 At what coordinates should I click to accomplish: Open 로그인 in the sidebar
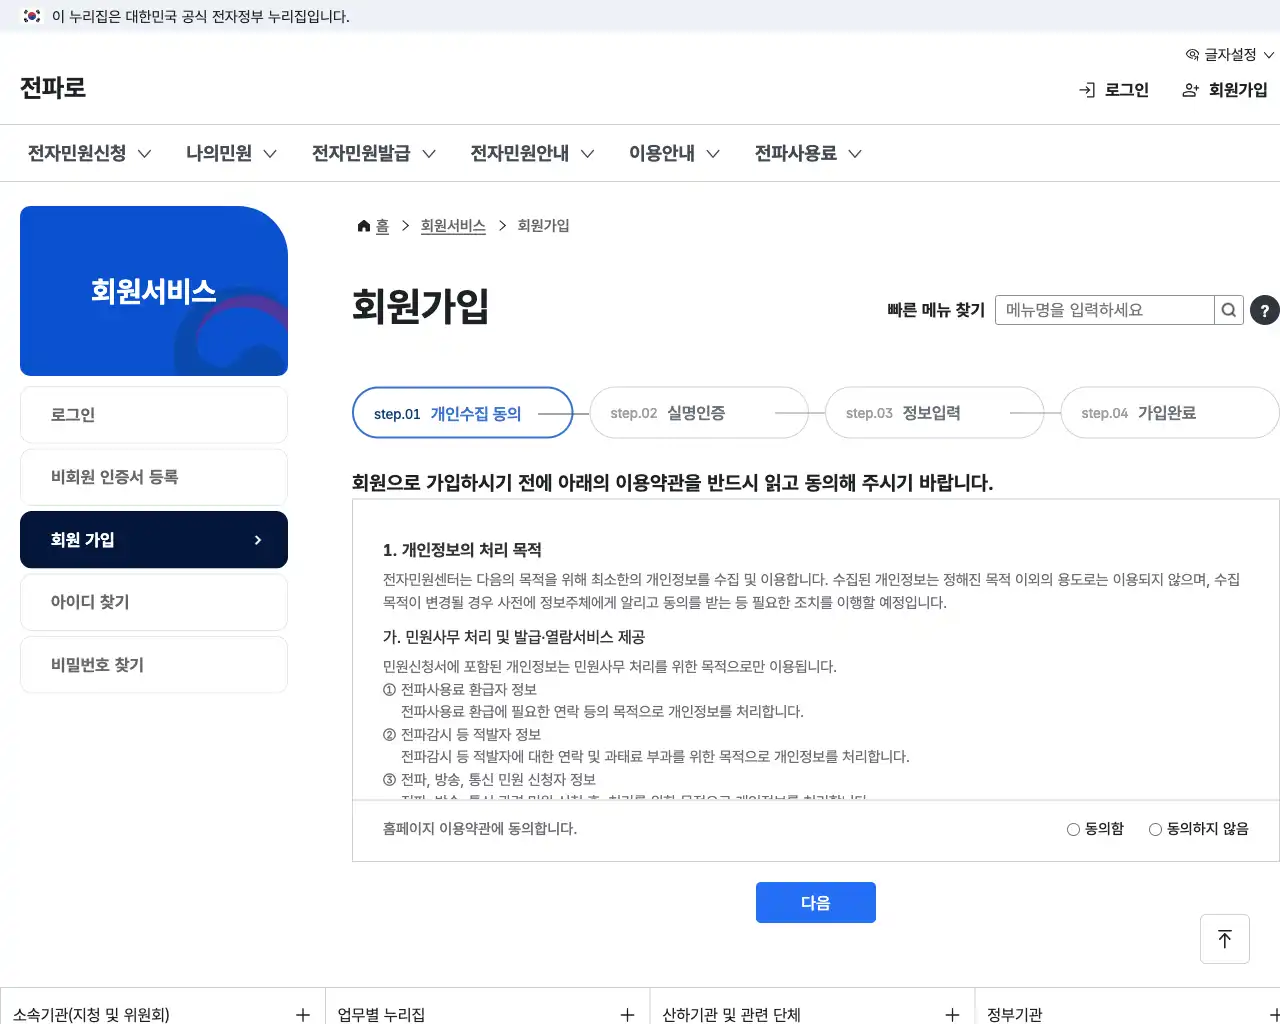click(154, 415)
